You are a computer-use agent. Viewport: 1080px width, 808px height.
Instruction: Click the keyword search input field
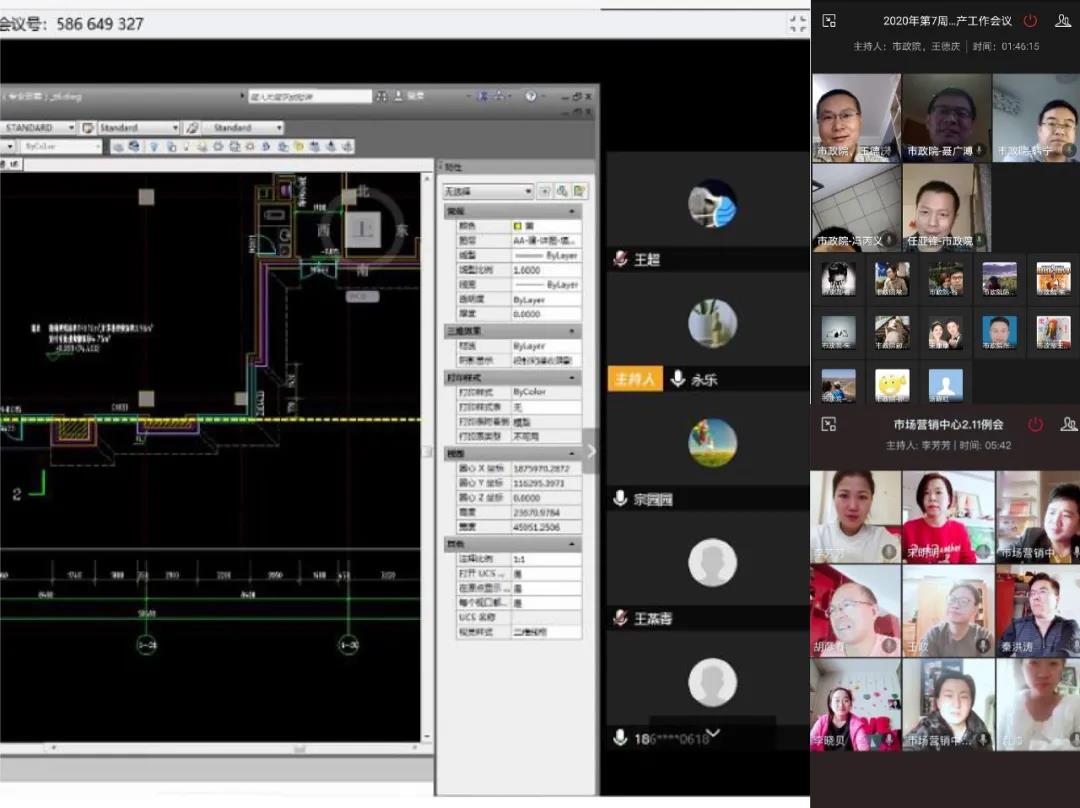[x=310, y=97]
